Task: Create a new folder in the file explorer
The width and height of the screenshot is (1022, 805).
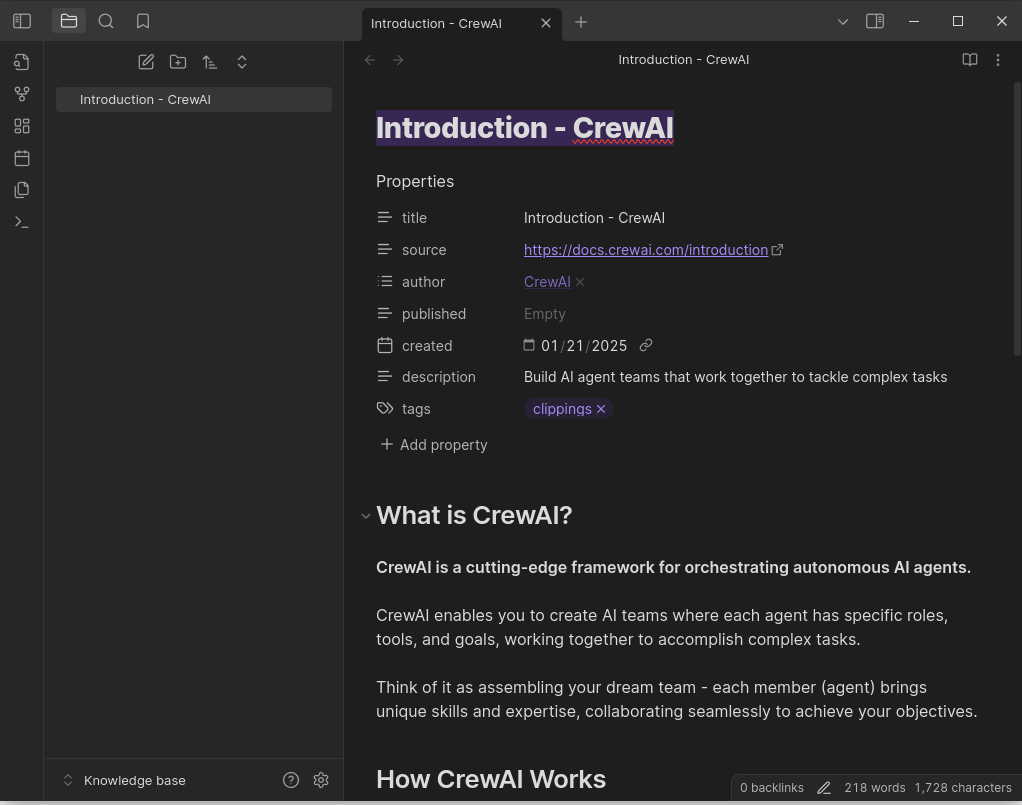Action: (x=178, y=62)
